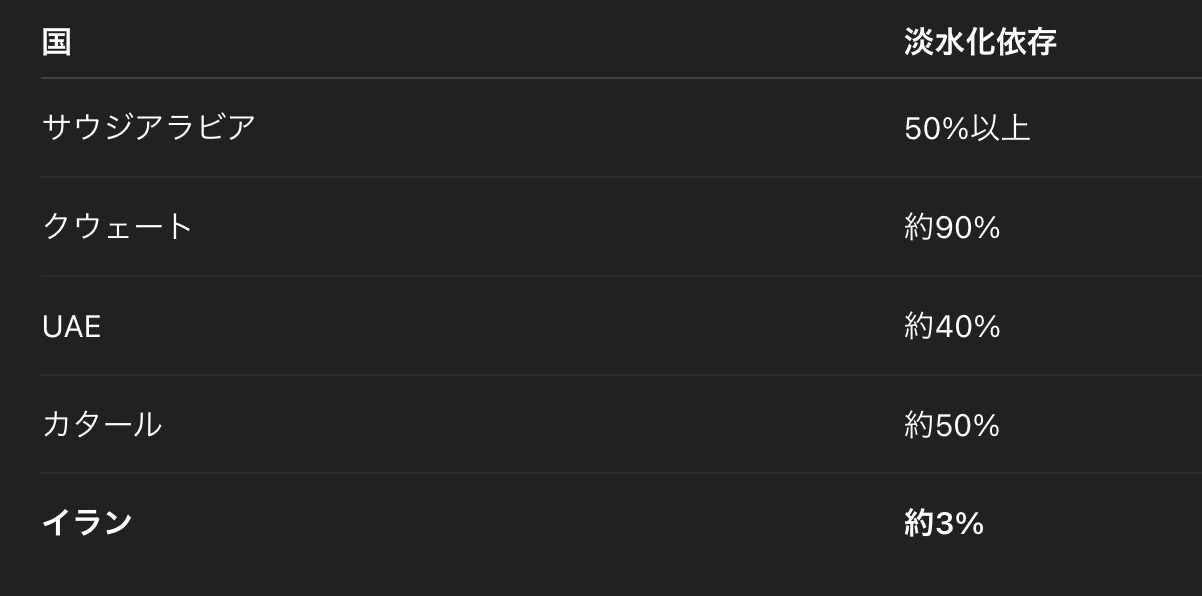This screenshot has height=596, width=1202.
Task: Click the divider between クウェート and UAE rows
Action: tap(600, 276)
